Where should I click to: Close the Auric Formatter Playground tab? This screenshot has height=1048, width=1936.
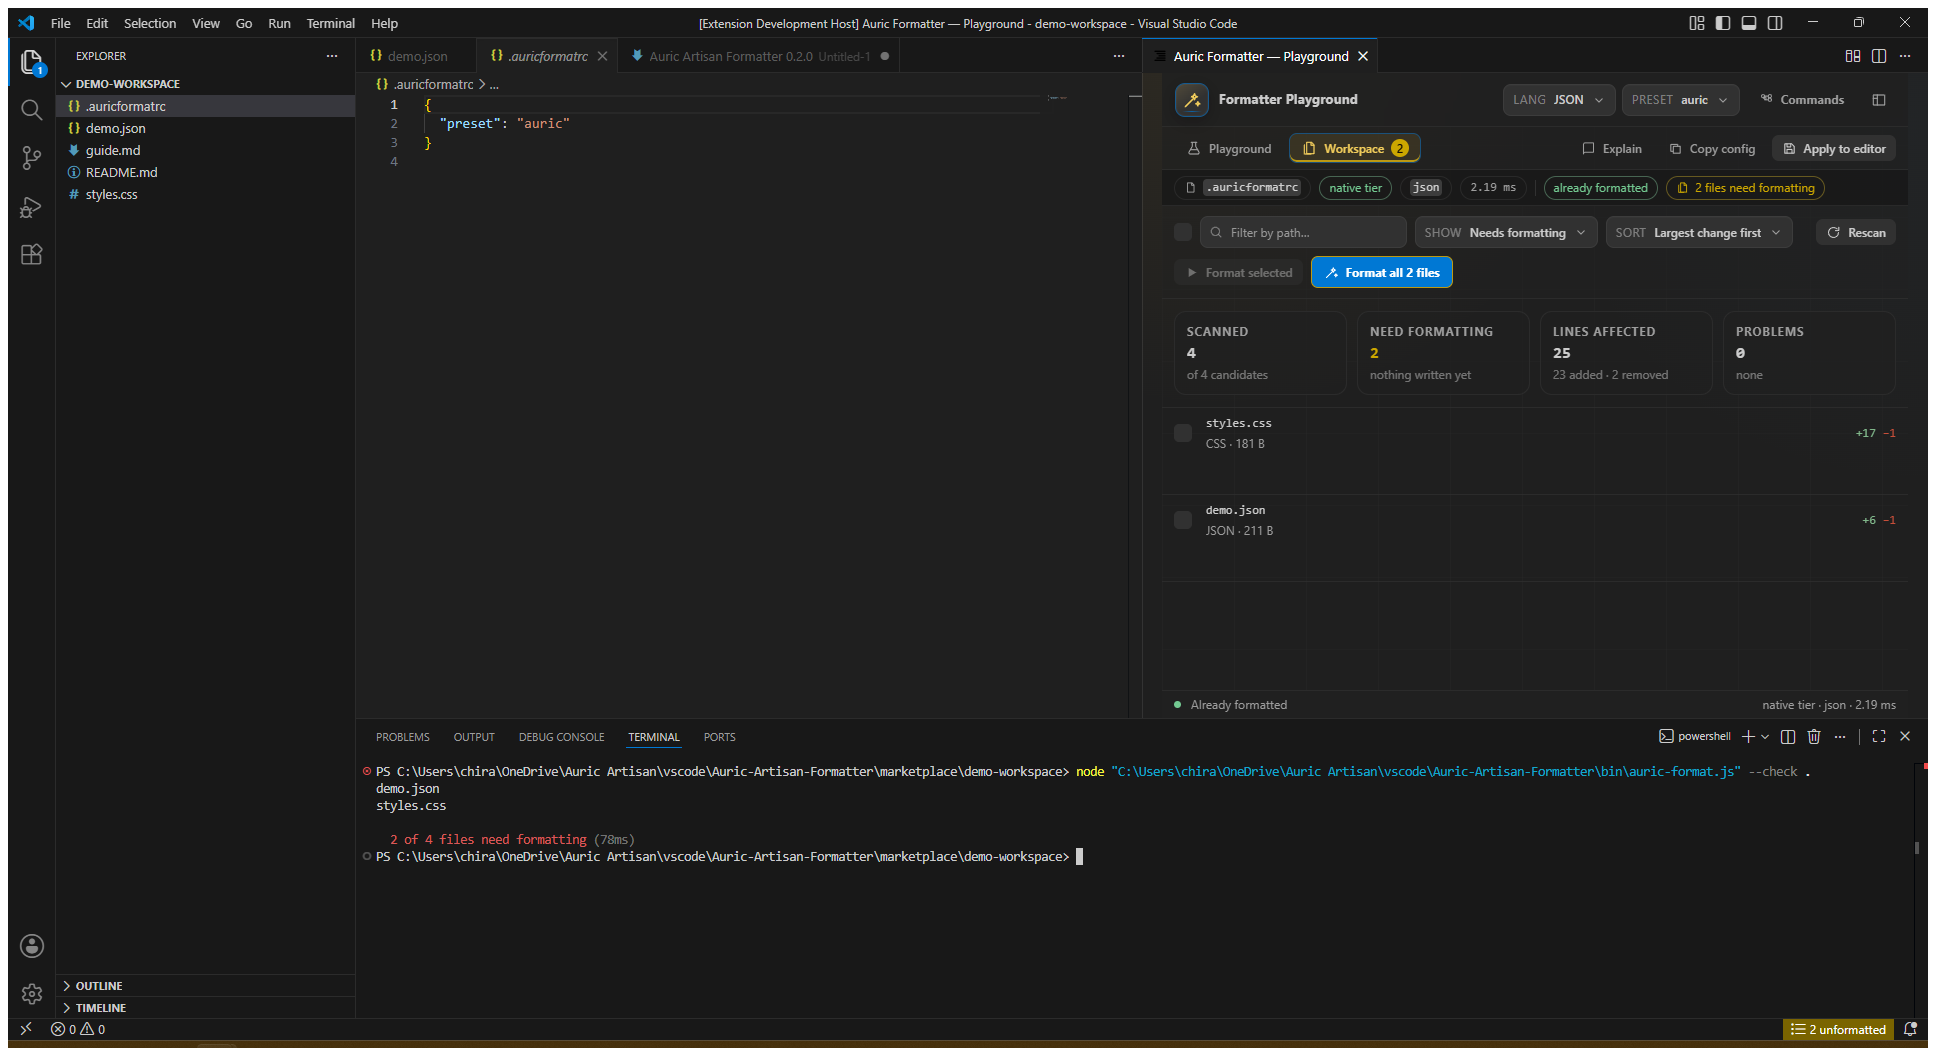1363,56
